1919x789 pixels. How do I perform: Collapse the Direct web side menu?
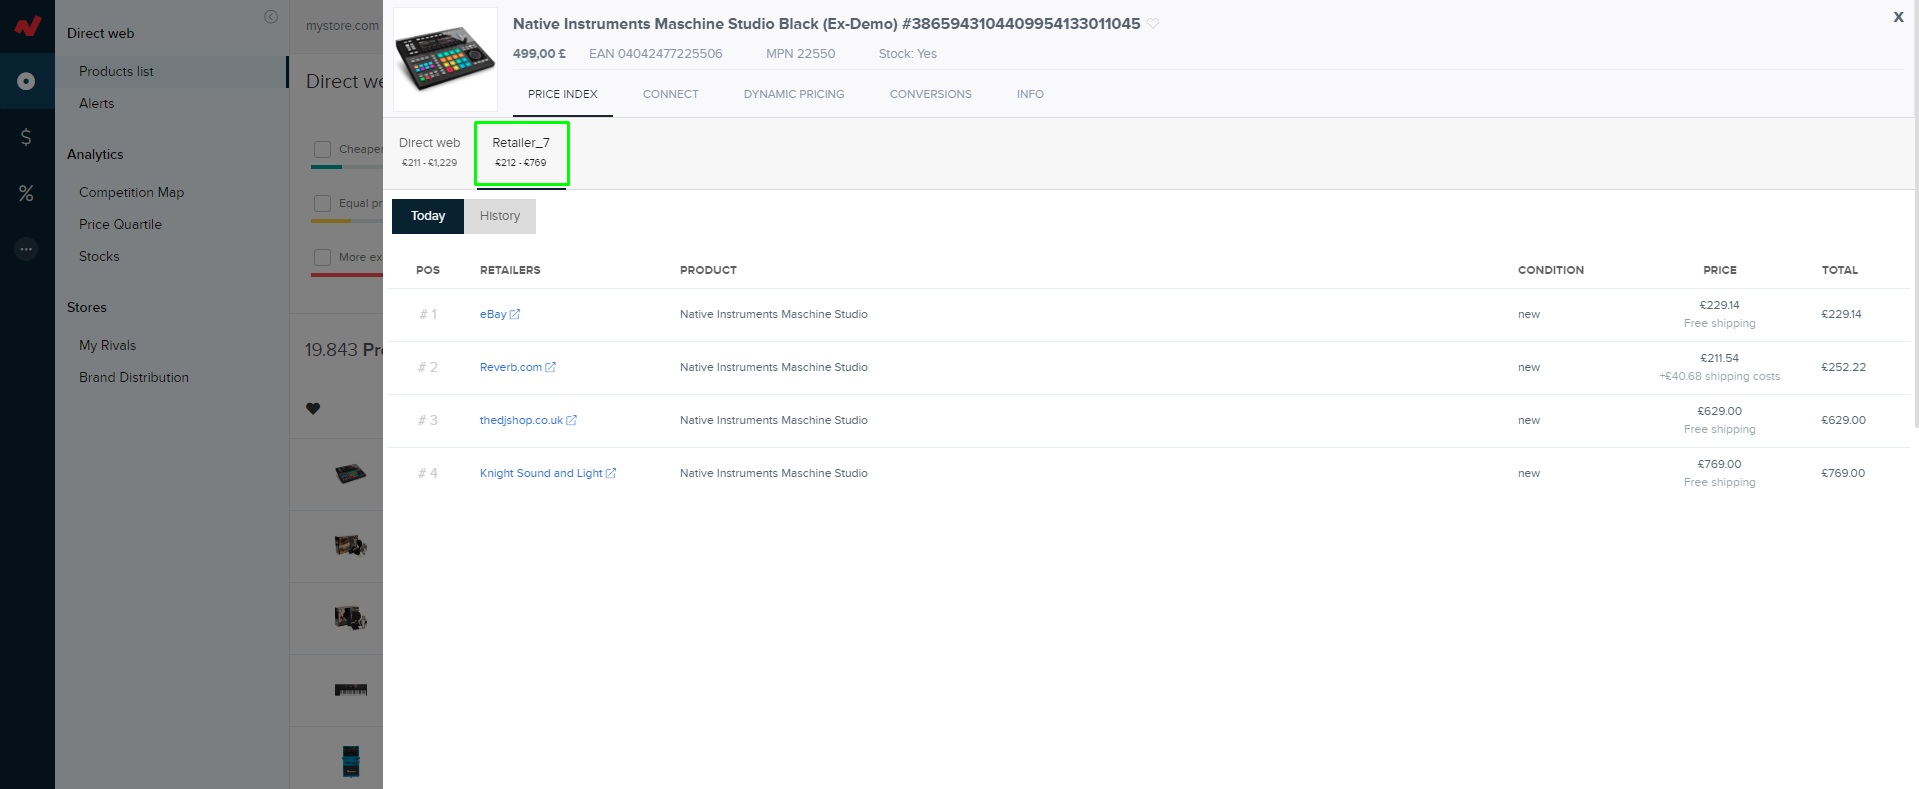coord(271,17)
